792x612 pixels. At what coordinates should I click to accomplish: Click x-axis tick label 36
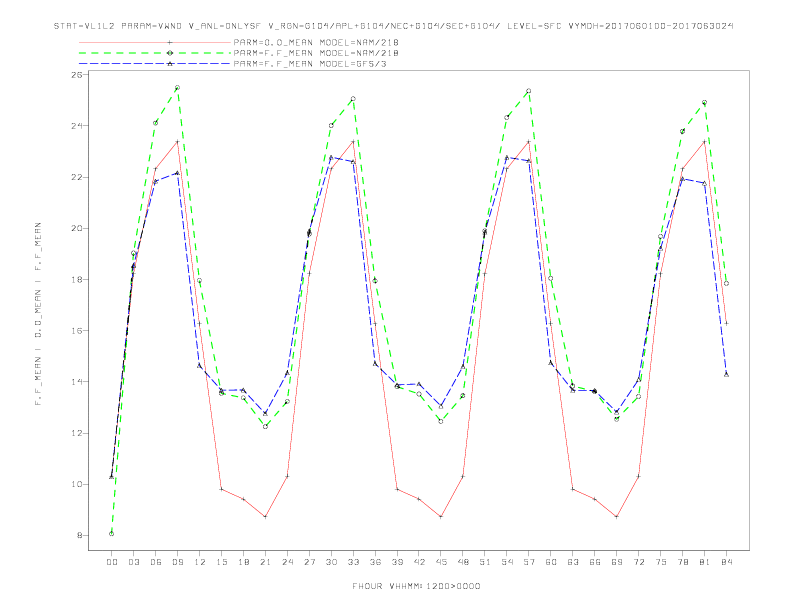pyautogui.click(x=375, y=562)
